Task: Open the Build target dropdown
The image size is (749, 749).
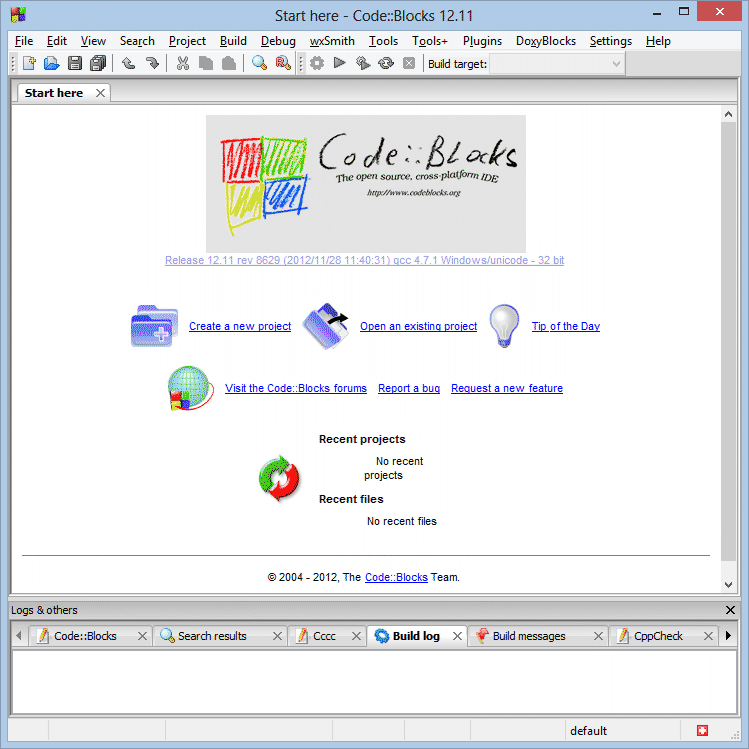Action: 556,64
